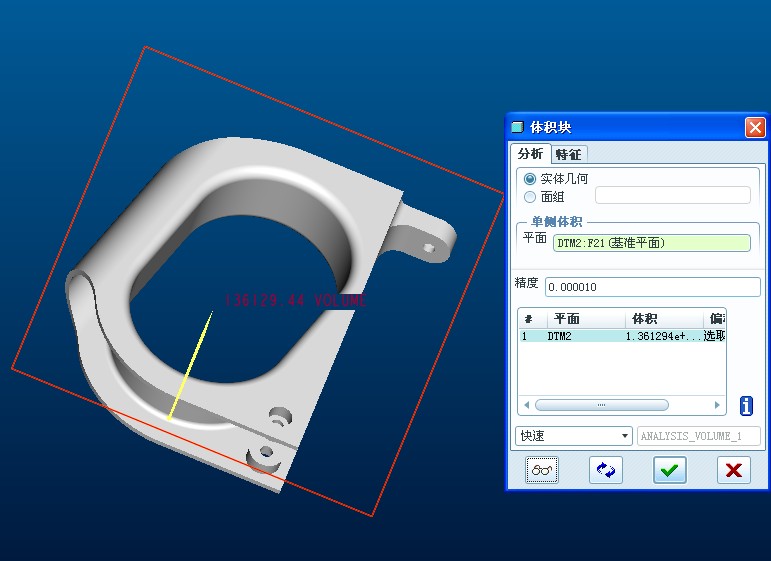Click the repeat analysis arrows button
Viewport: 771px width, 561px height.
pos(605,470)
